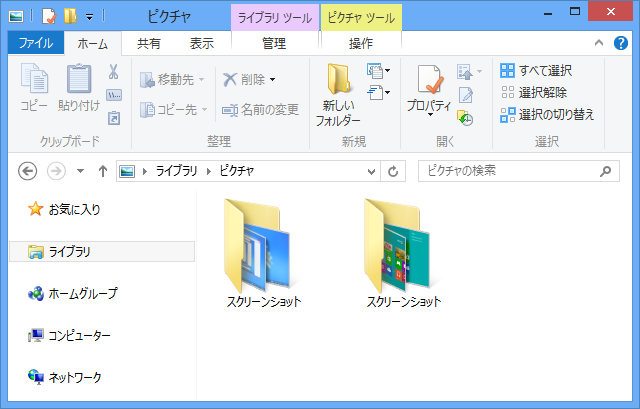Click the Pictures window icon in title bar
This screenshot has width=640, height=409.
(x=16, y=16)
